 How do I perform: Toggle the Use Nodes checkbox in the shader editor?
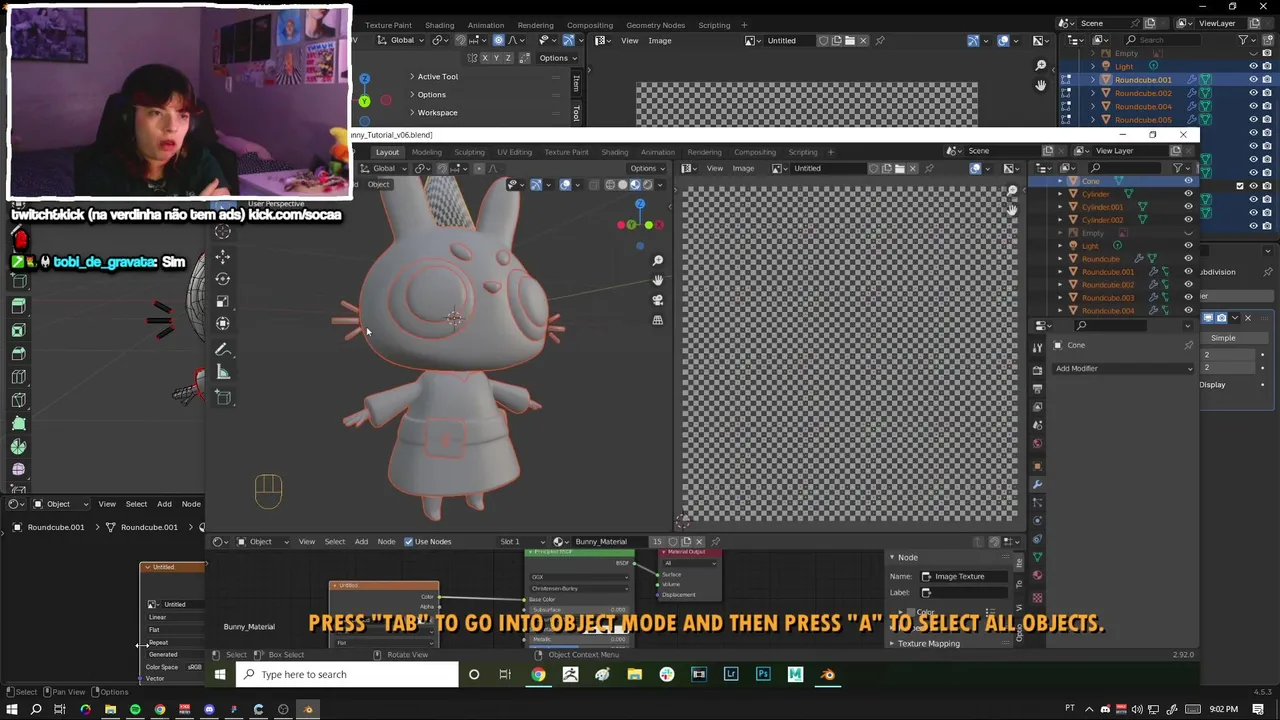pos(408,542)
